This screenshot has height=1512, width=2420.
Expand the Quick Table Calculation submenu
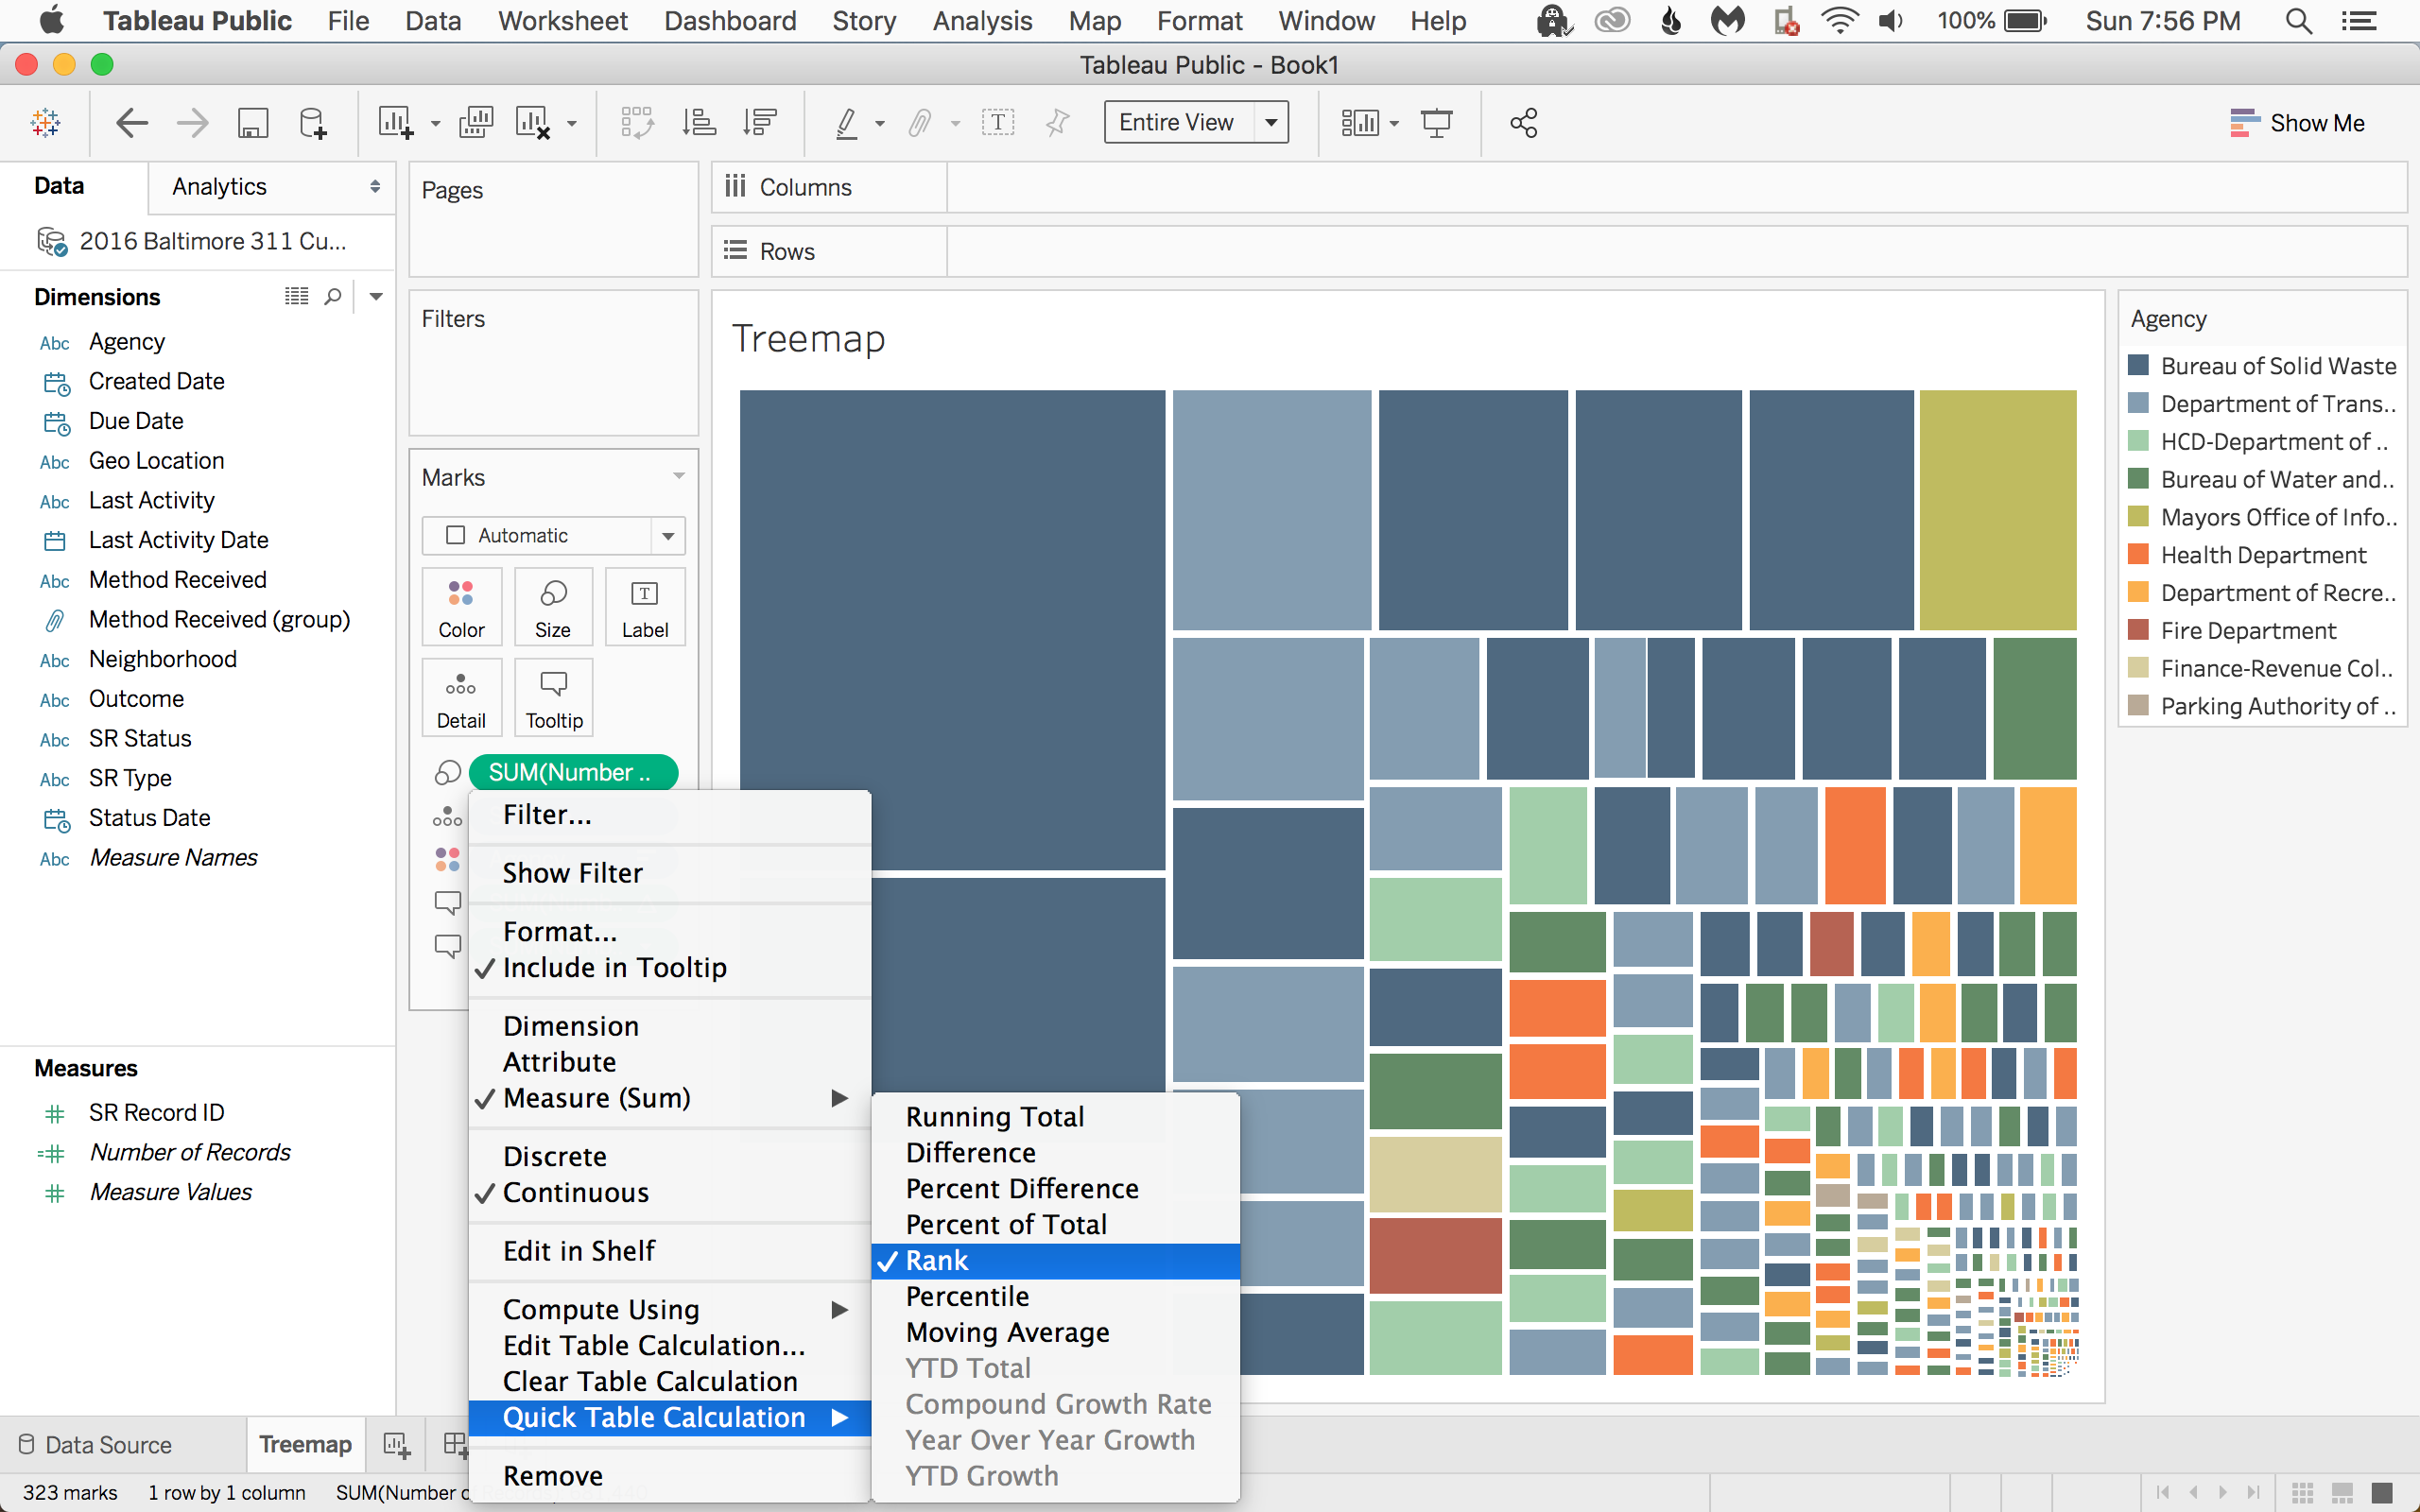669,1418
